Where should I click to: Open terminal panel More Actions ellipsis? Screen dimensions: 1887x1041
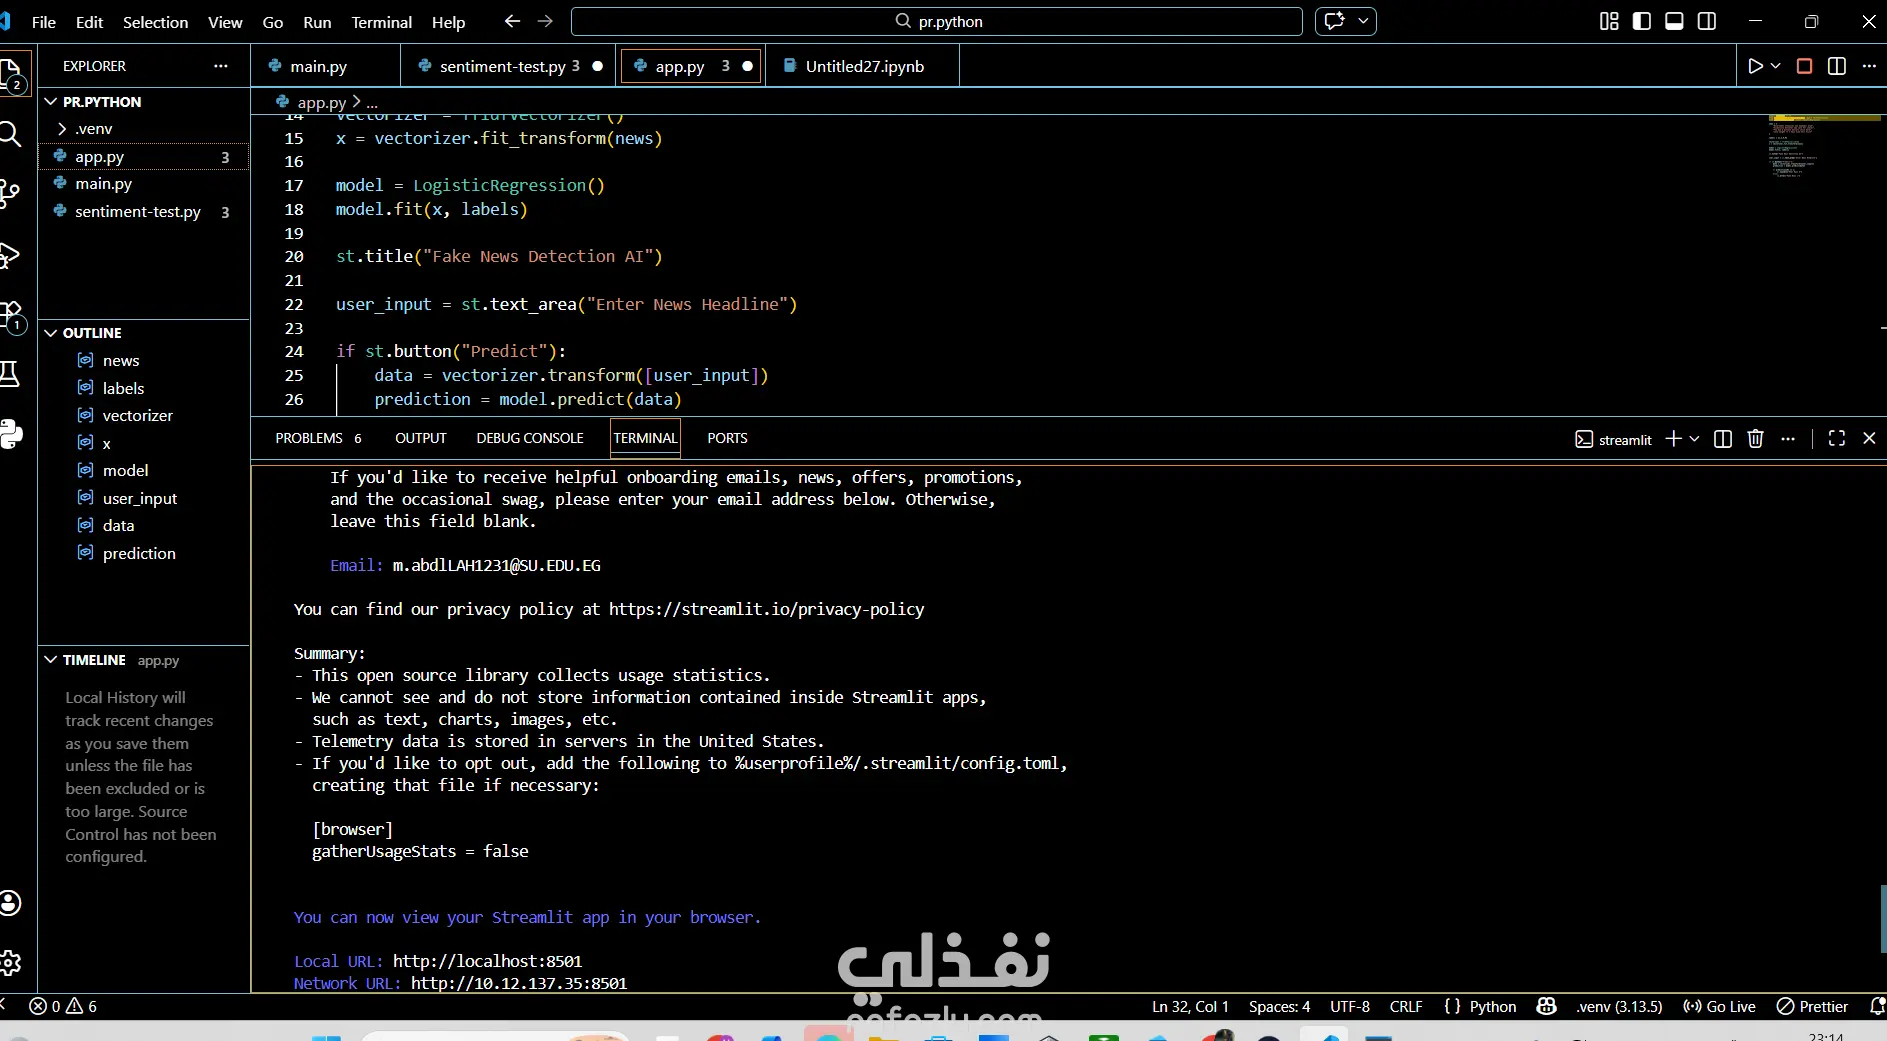1788,439
